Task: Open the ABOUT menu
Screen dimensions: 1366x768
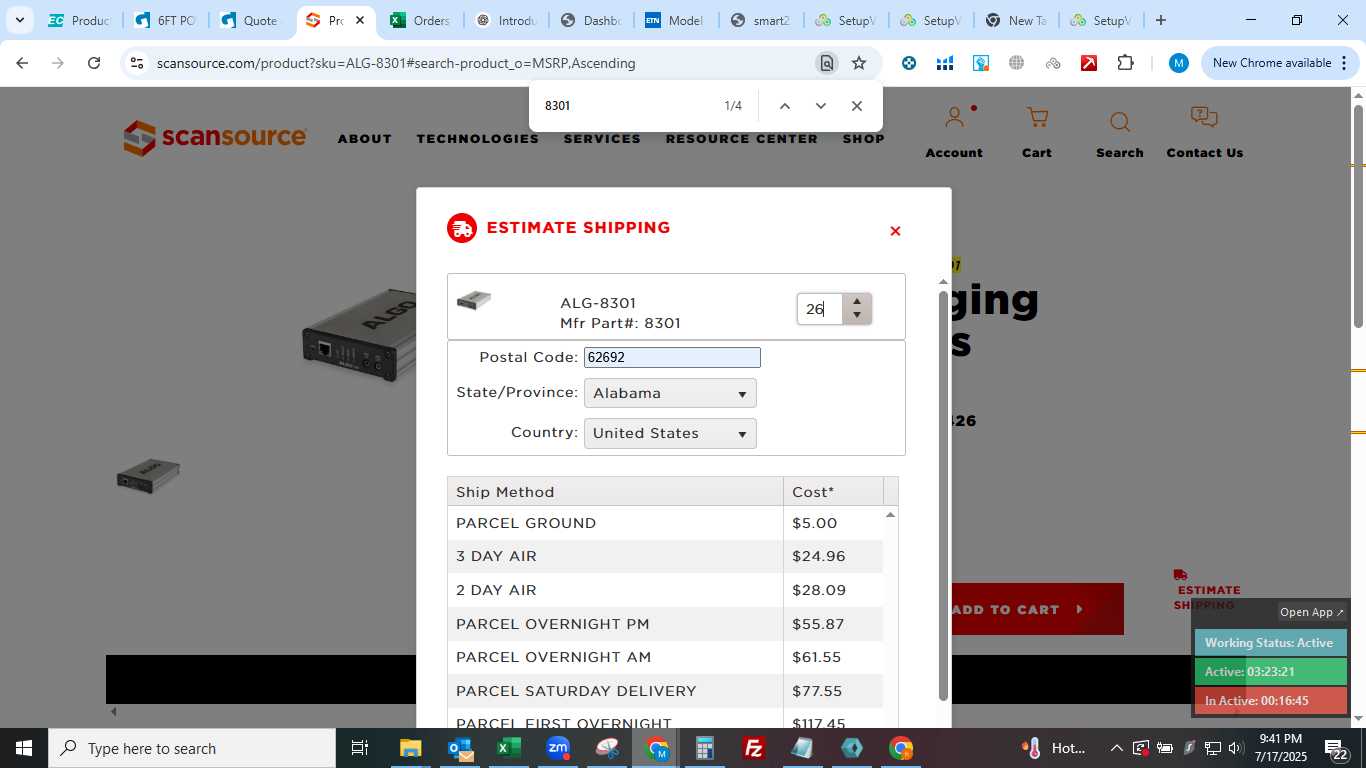Action: [x=365, y=139]
